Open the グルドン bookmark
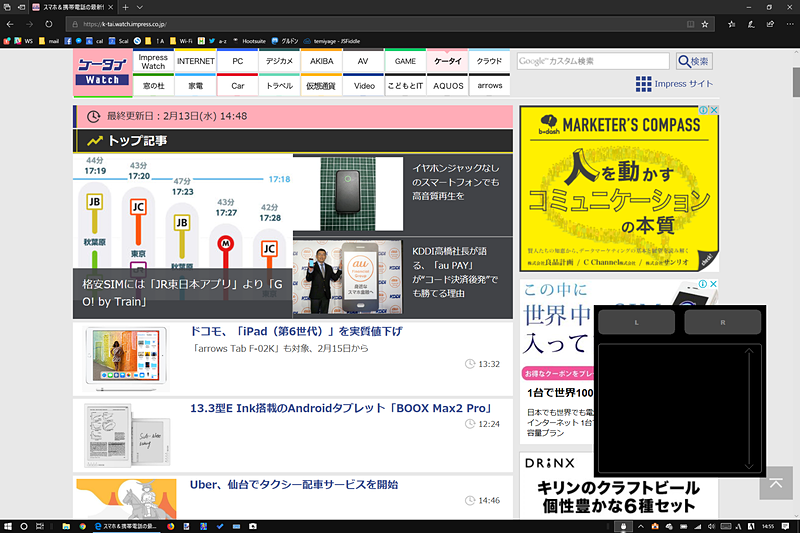 click(x=285, y=41)
